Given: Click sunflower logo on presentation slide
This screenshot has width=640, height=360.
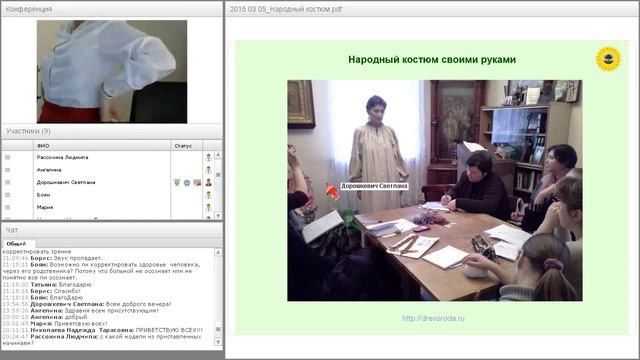Looking at the screenshot, I should (x=608, y=59).
